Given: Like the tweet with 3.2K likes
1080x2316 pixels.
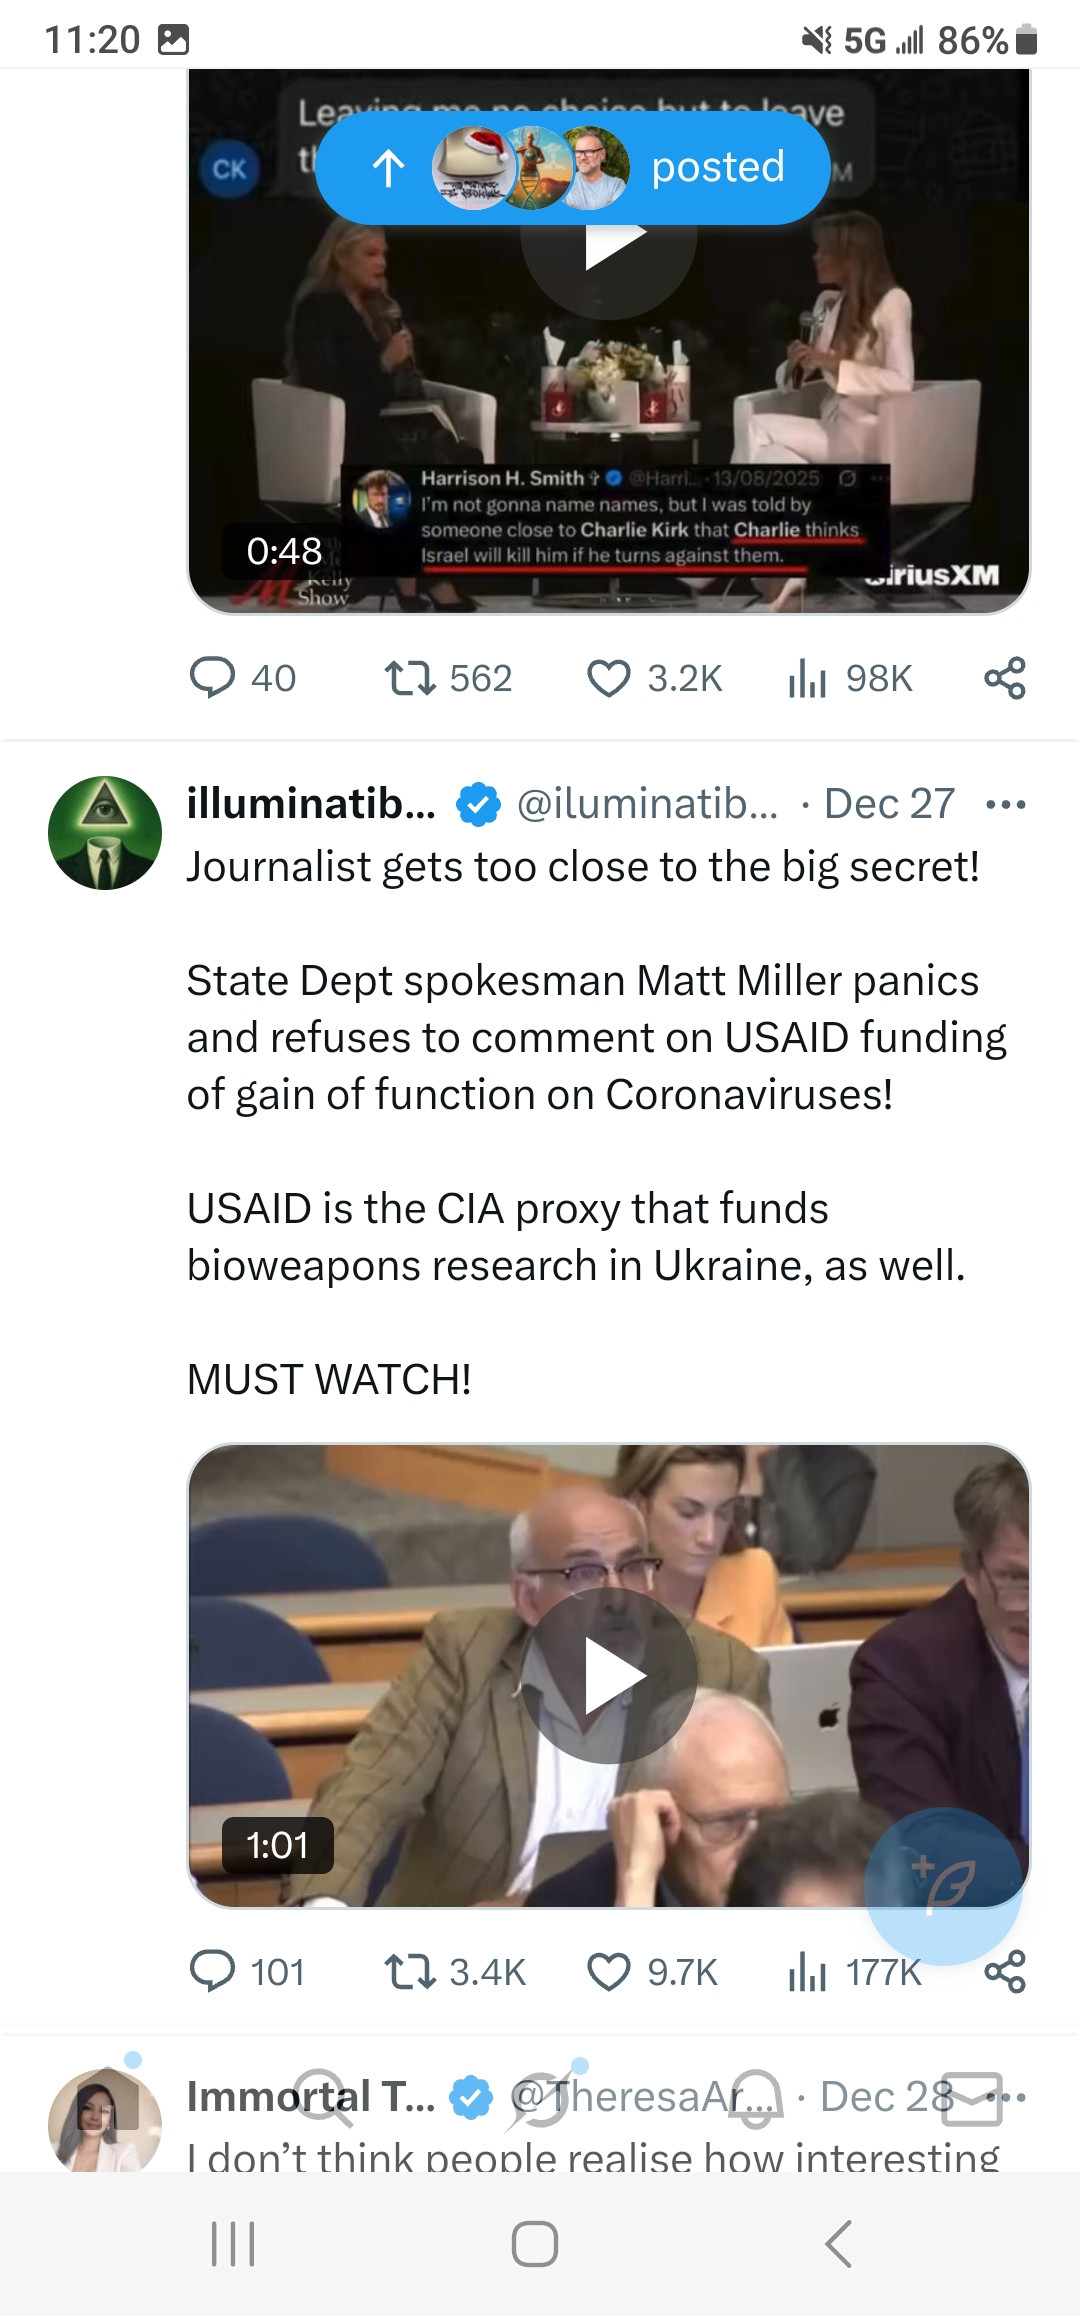Looking at the screenshot, I should tap(608, 678).
